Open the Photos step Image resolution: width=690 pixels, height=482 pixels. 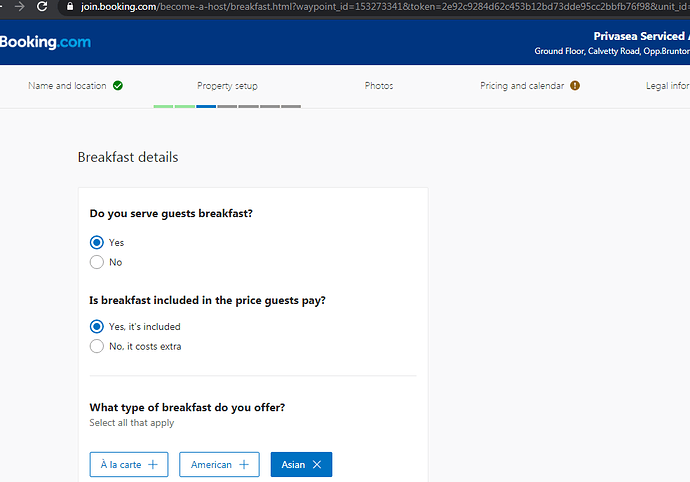click(x=379, y=85)
